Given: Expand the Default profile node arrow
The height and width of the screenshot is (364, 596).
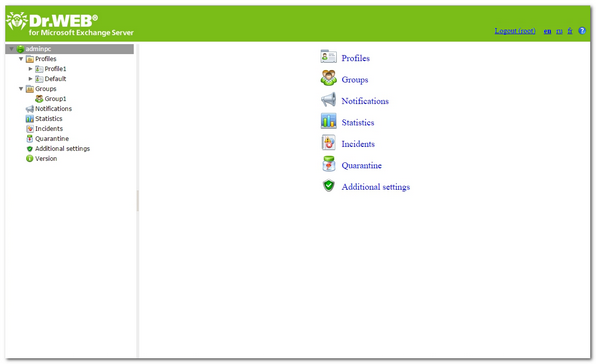Looking at the screenshot, I should [30, 79].
